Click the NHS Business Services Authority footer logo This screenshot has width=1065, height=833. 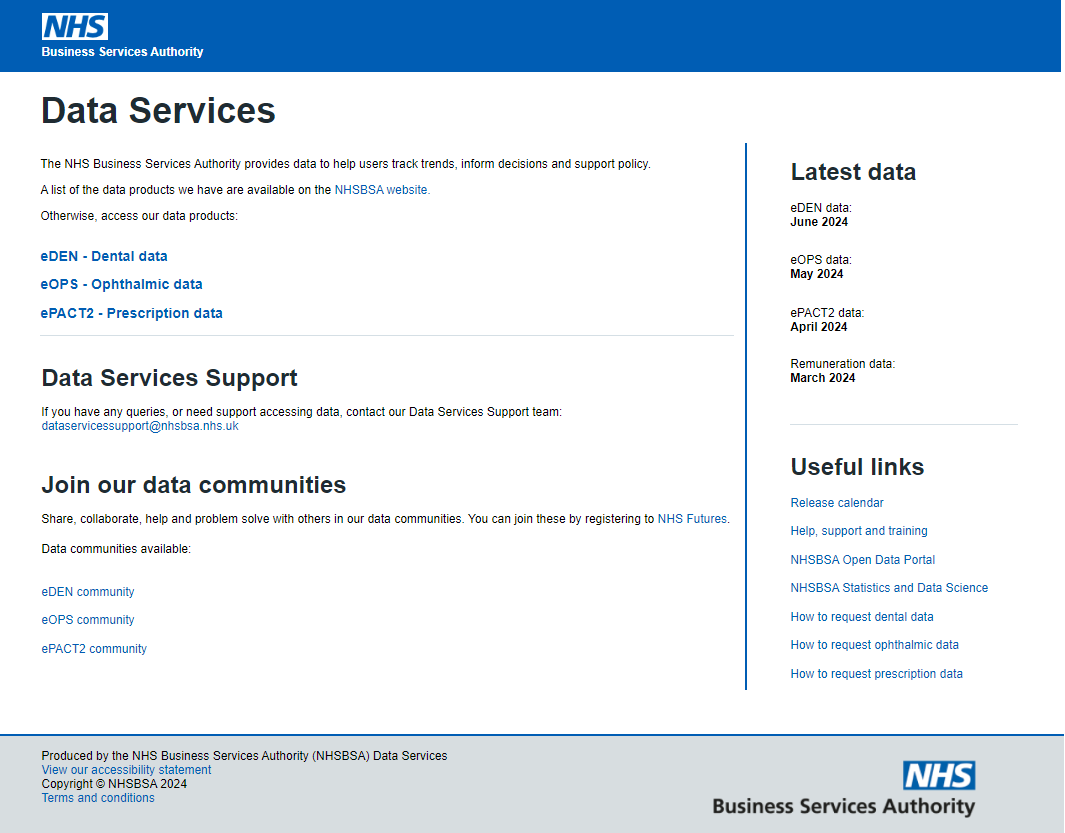(844, 788)
